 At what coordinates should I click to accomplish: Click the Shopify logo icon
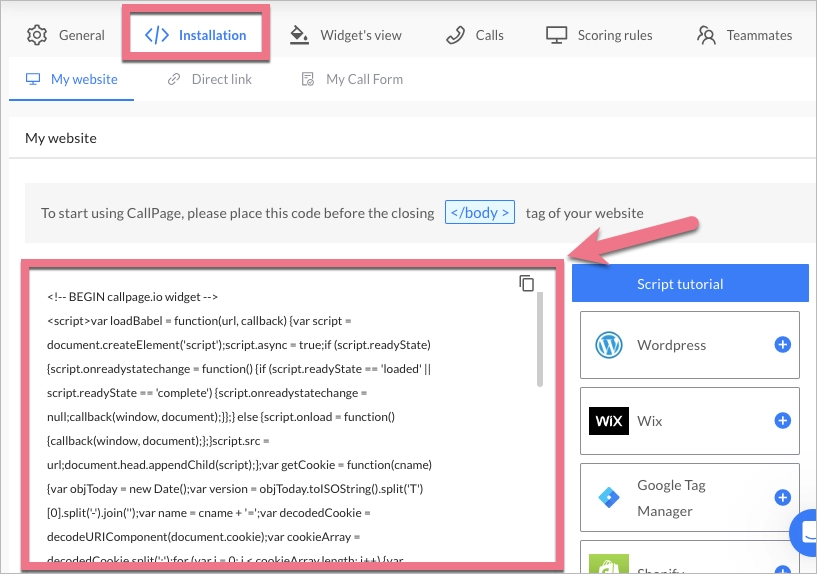click(x=609, y=564)
